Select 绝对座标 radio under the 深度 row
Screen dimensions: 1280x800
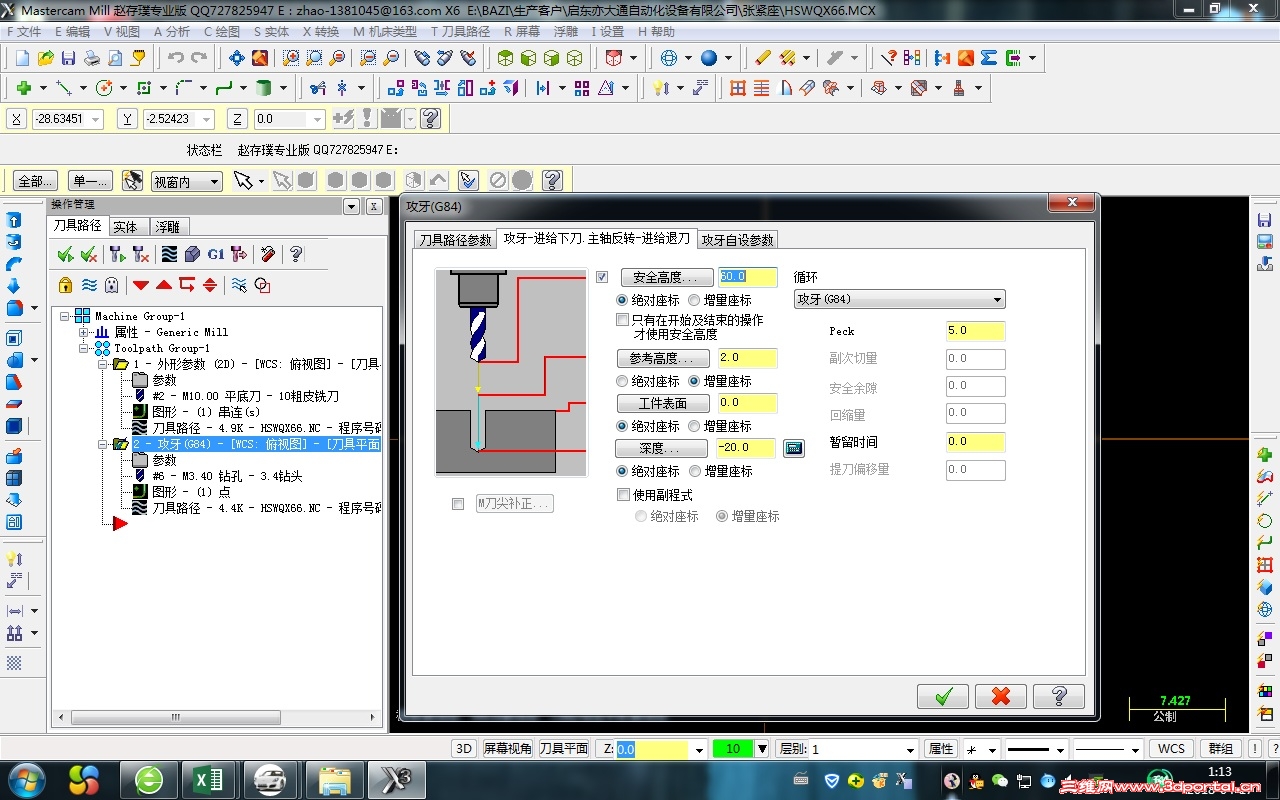[x=622, y=471]
